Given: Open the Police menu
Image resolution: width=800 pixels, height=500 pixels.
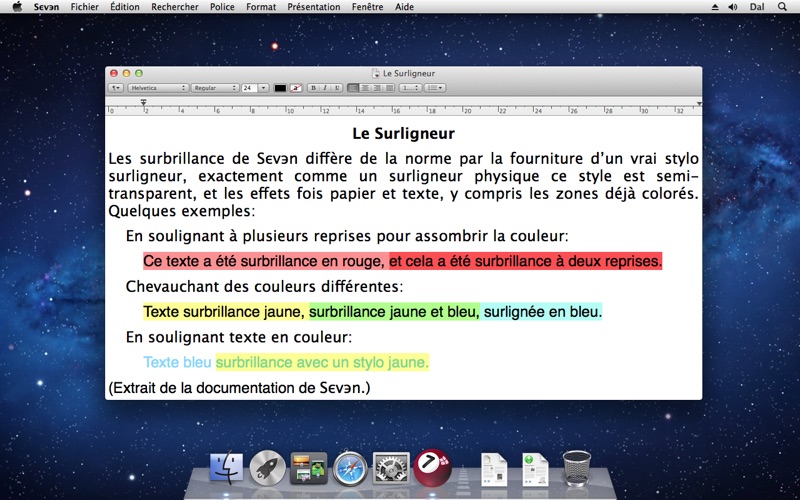Looking at the screenshot, I should 222,7.
